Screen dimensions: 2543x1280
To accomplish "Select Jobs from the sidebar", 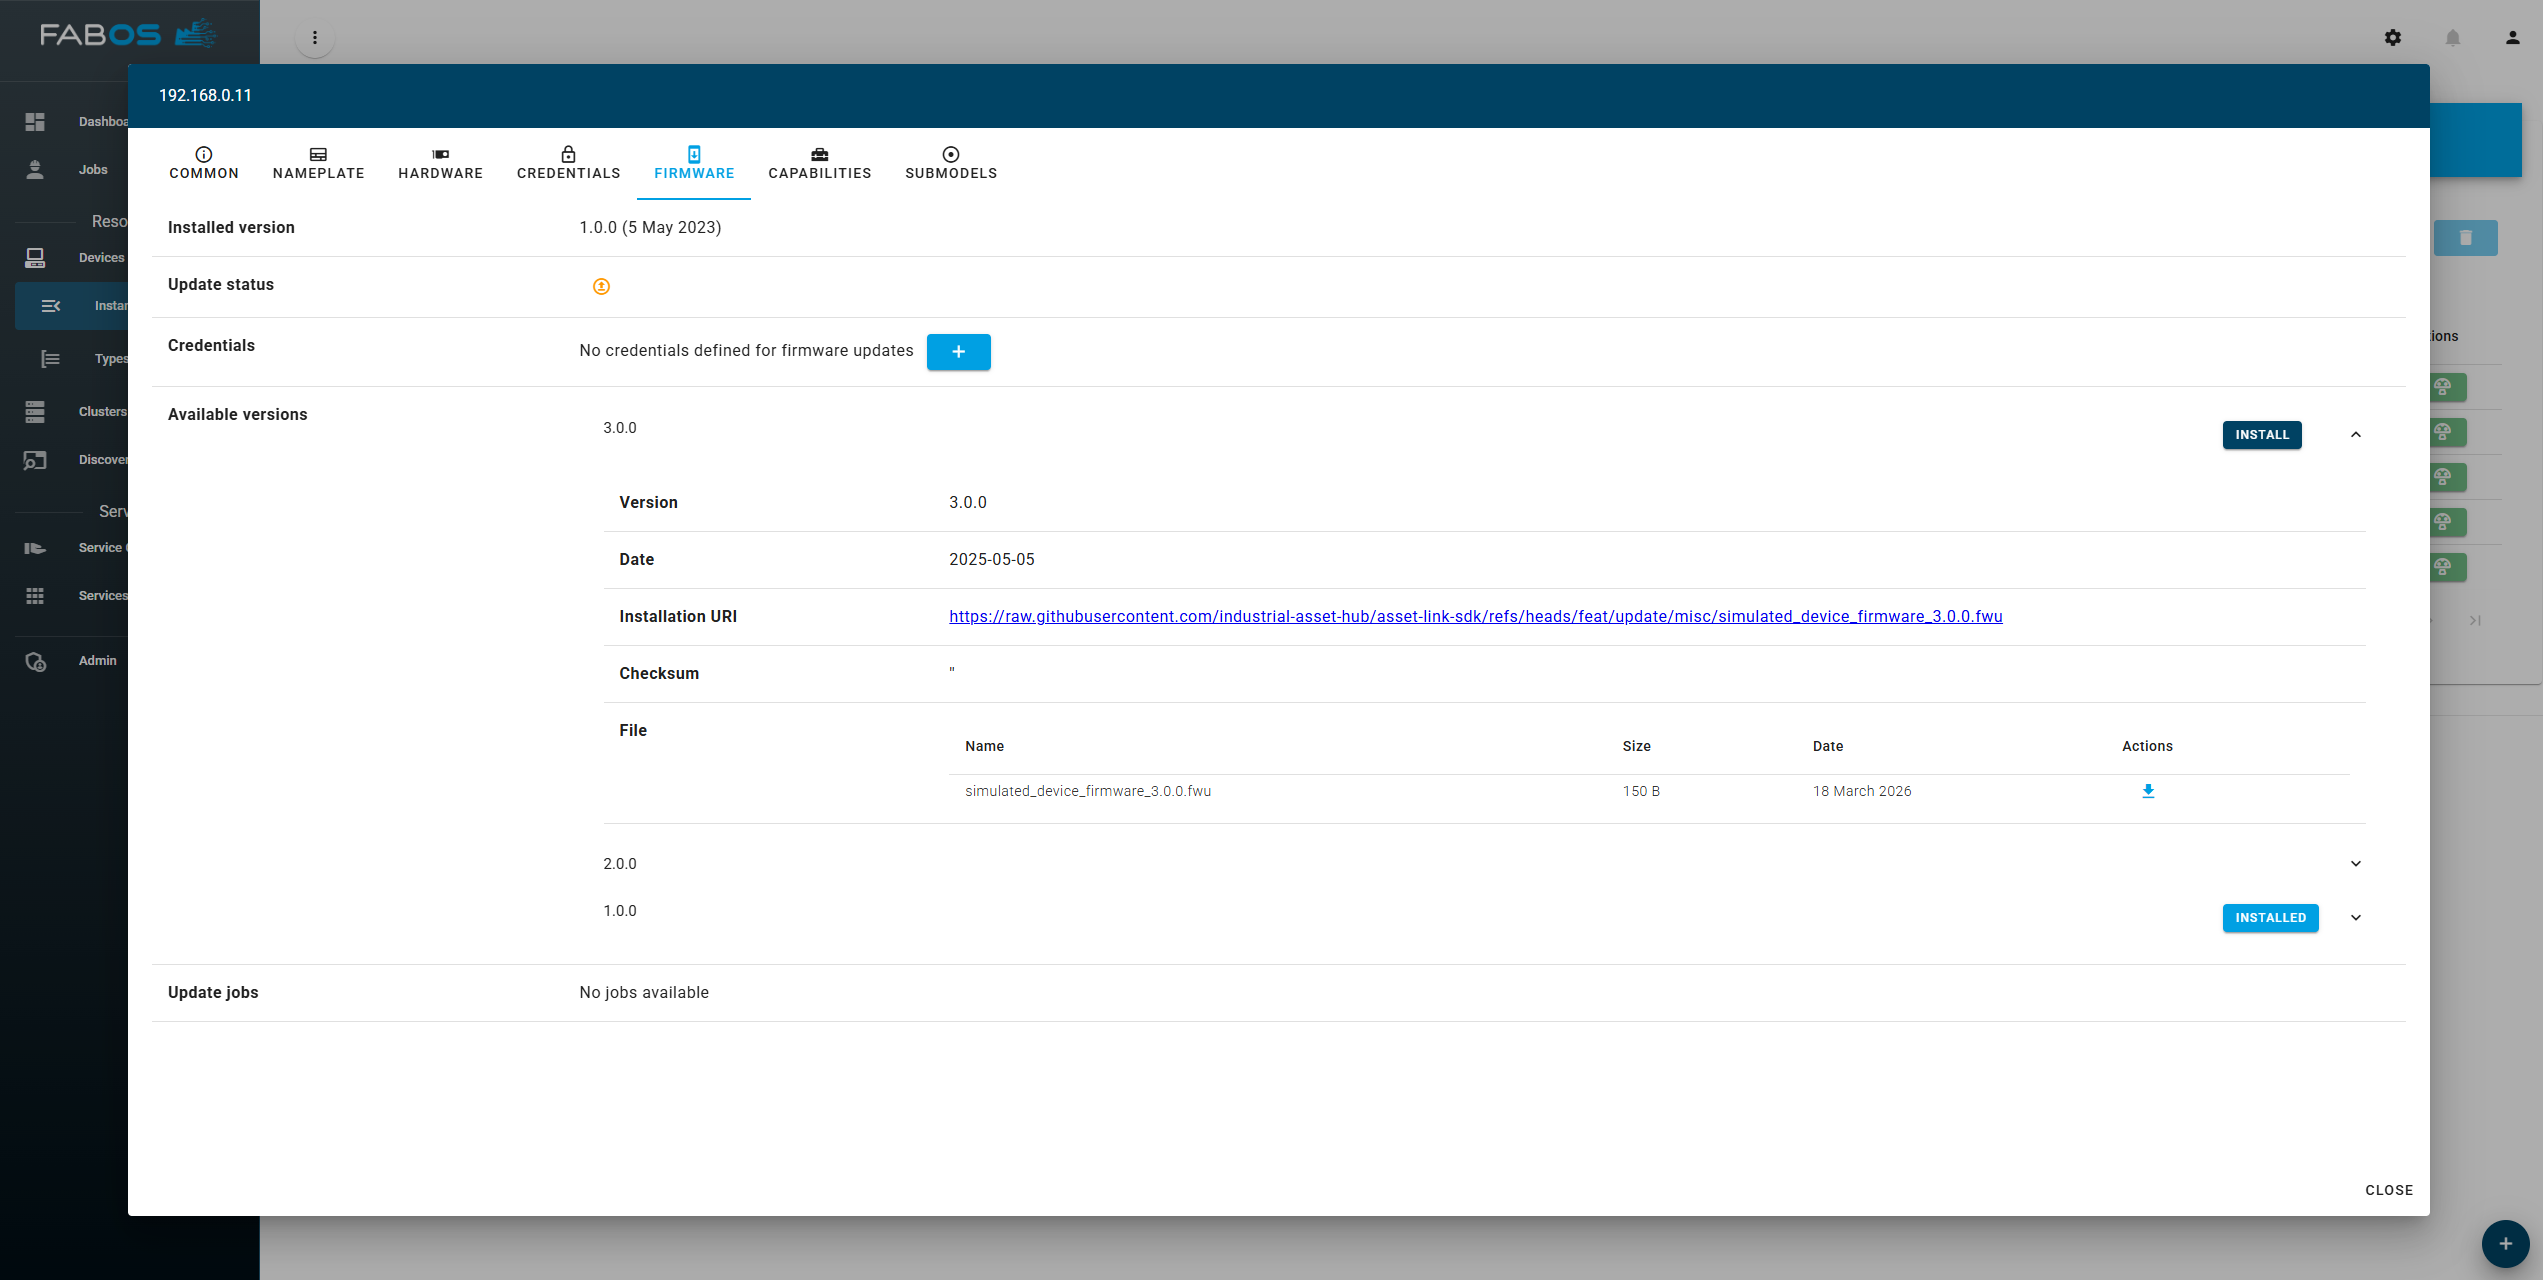I will (92, 169).
